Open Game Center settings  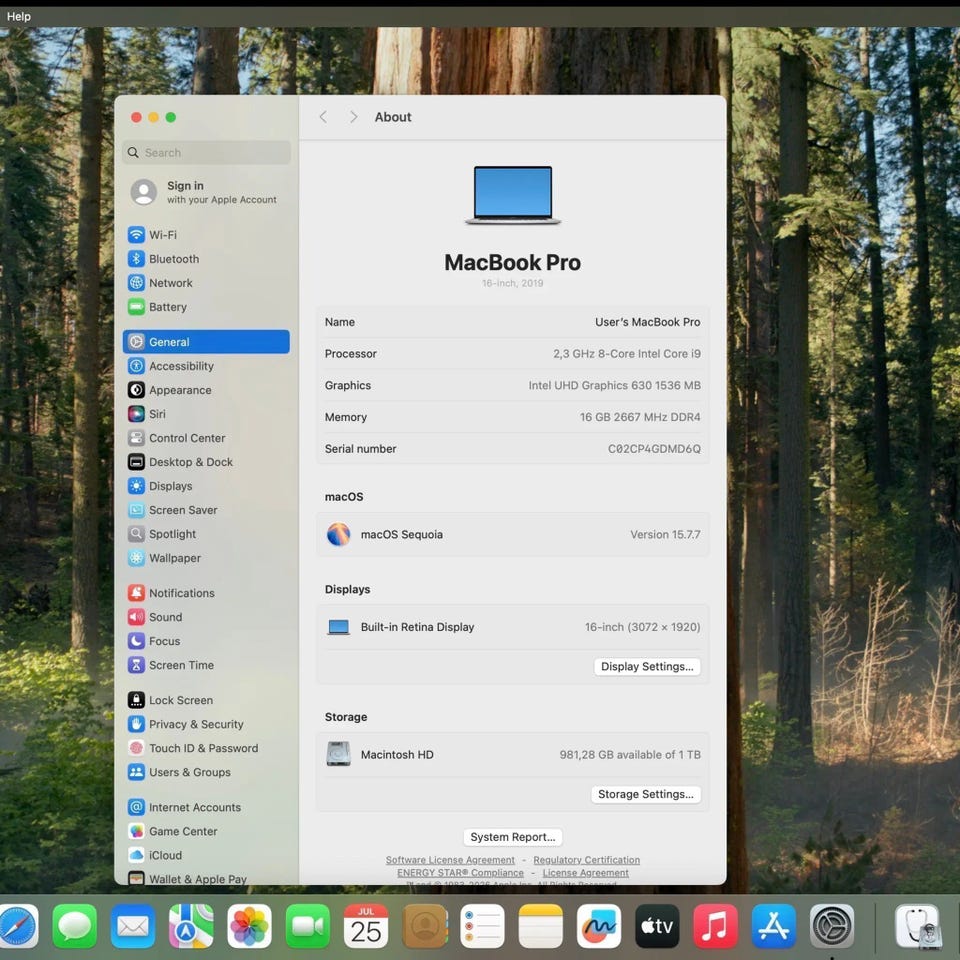(206, 831)
